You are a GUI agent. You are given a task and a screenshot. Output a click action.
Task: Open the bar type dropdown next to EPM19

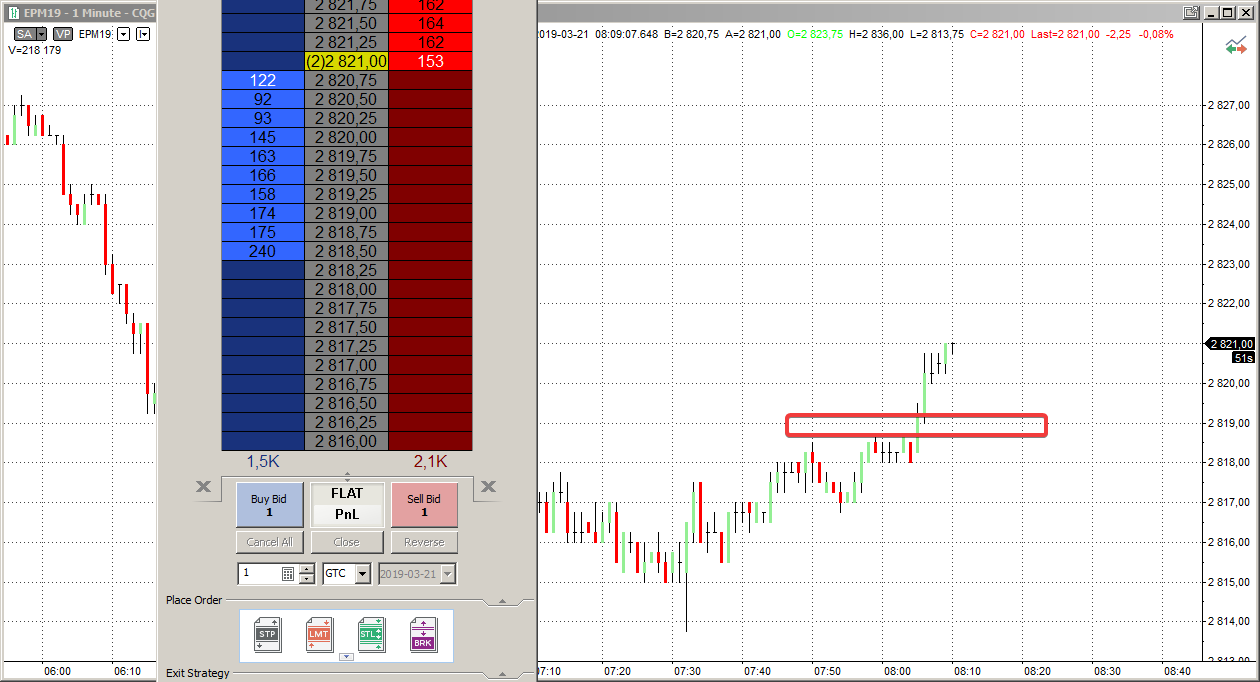[143, 34]
